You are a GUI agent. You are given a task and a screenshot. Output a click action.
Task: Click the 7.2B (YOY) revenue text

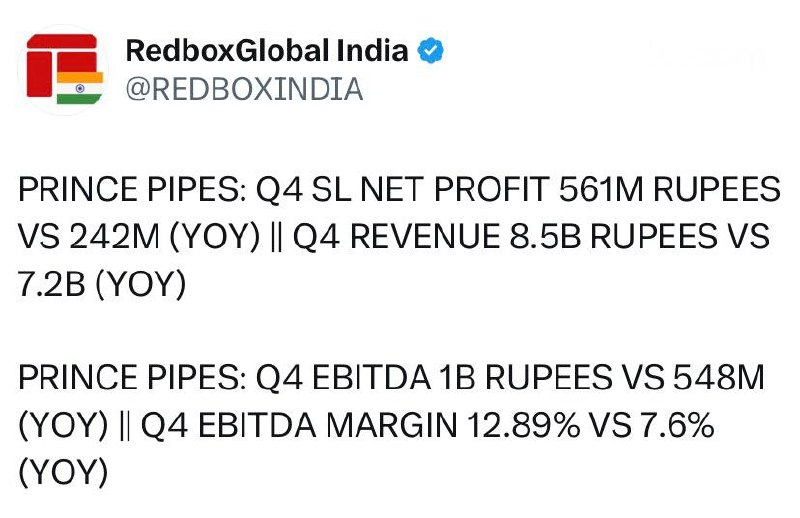(x=102, y=284)
